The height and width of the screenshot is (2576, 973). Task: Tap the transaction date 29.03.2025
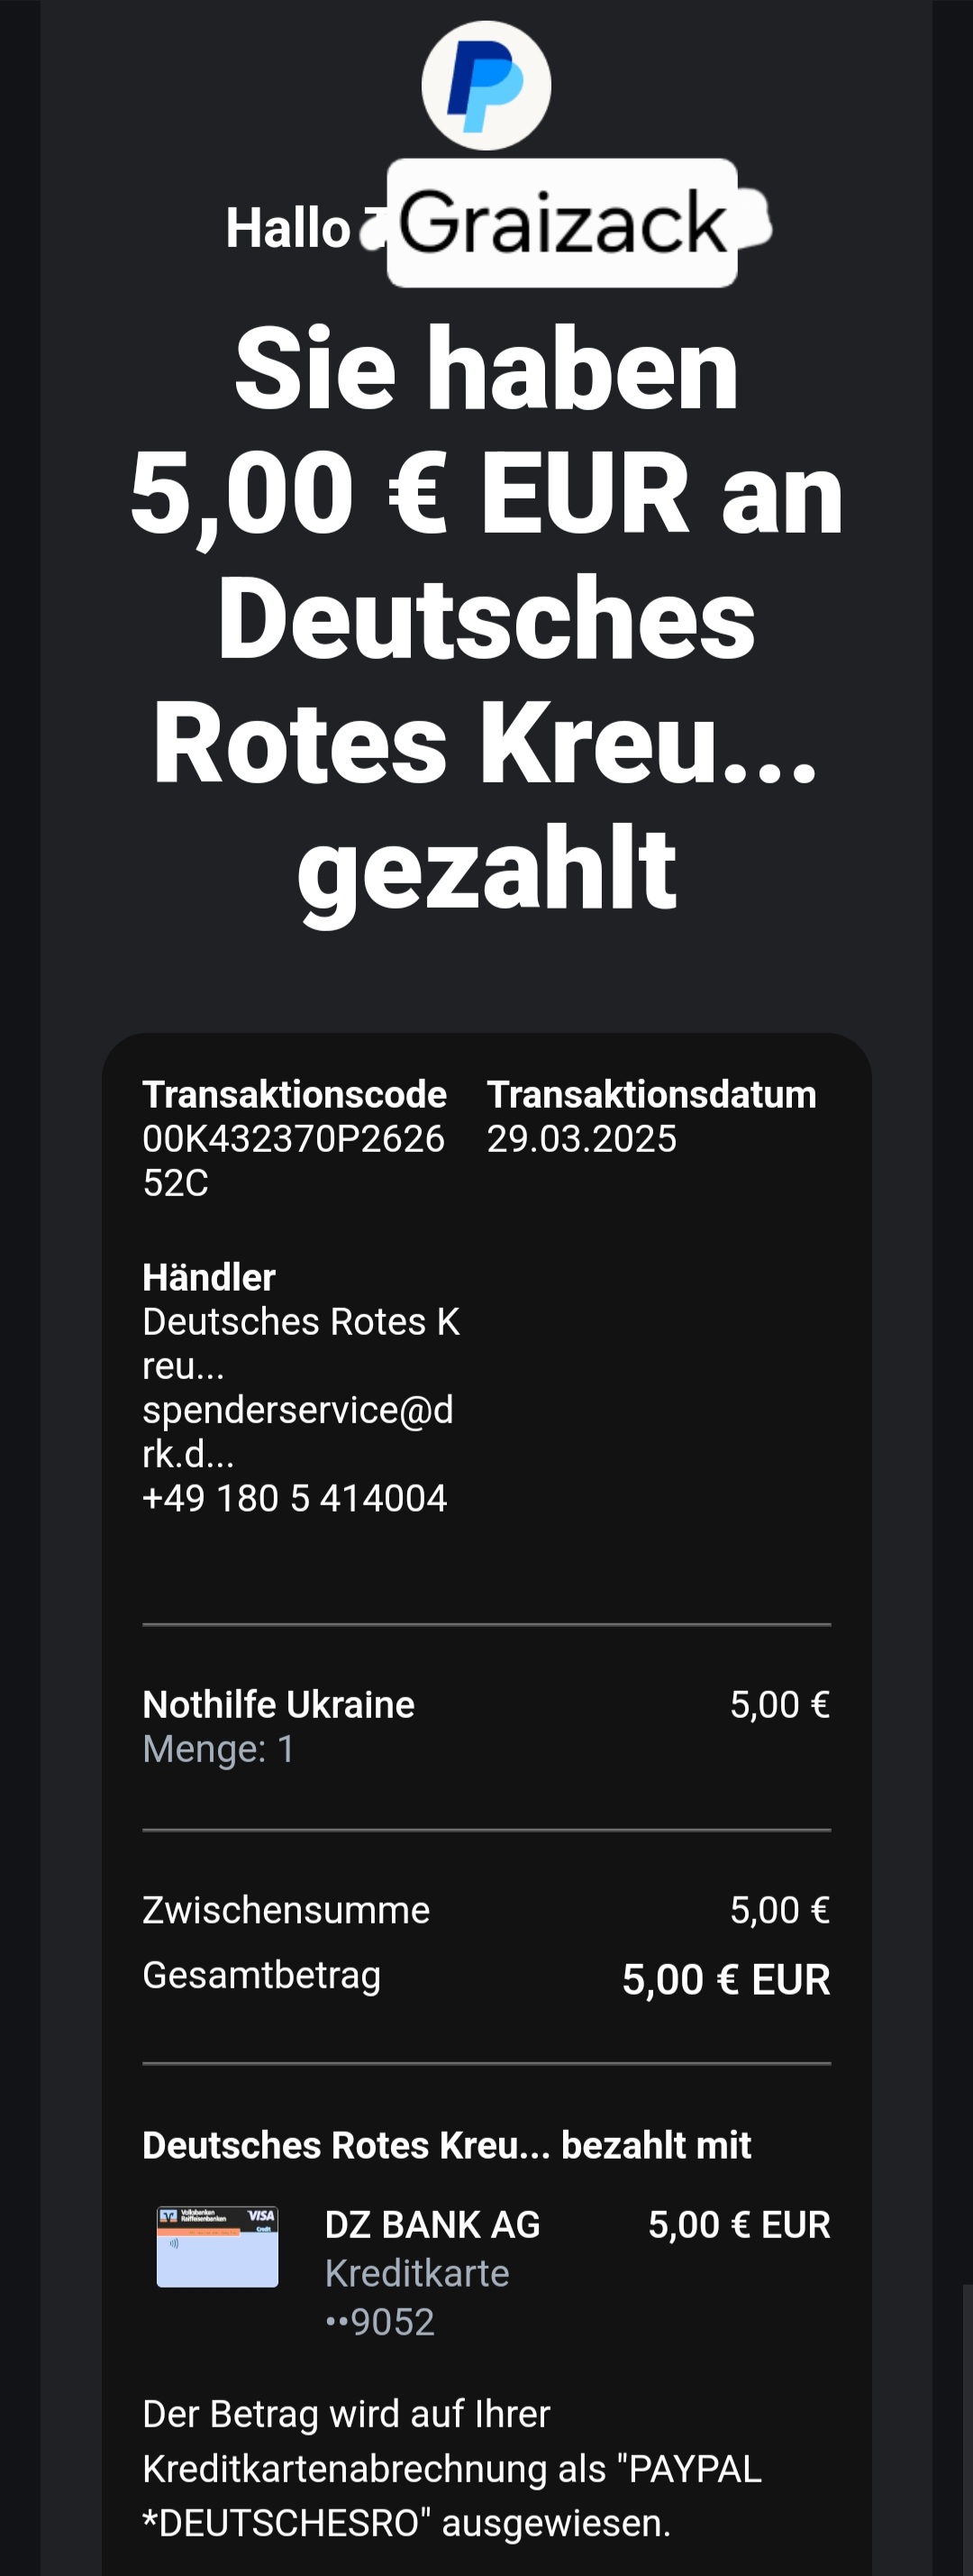point(581,1138)
